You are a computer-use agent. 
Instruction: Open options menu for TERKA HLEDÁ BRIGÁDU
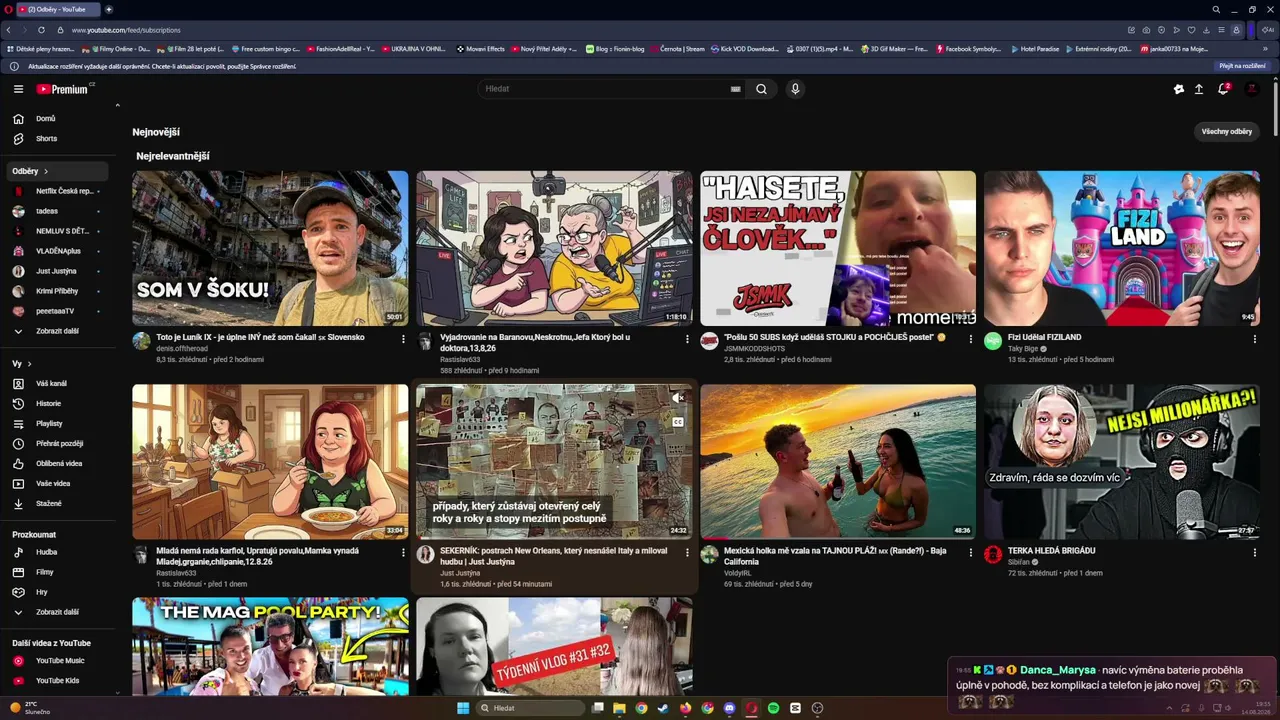click(1254, 552)
